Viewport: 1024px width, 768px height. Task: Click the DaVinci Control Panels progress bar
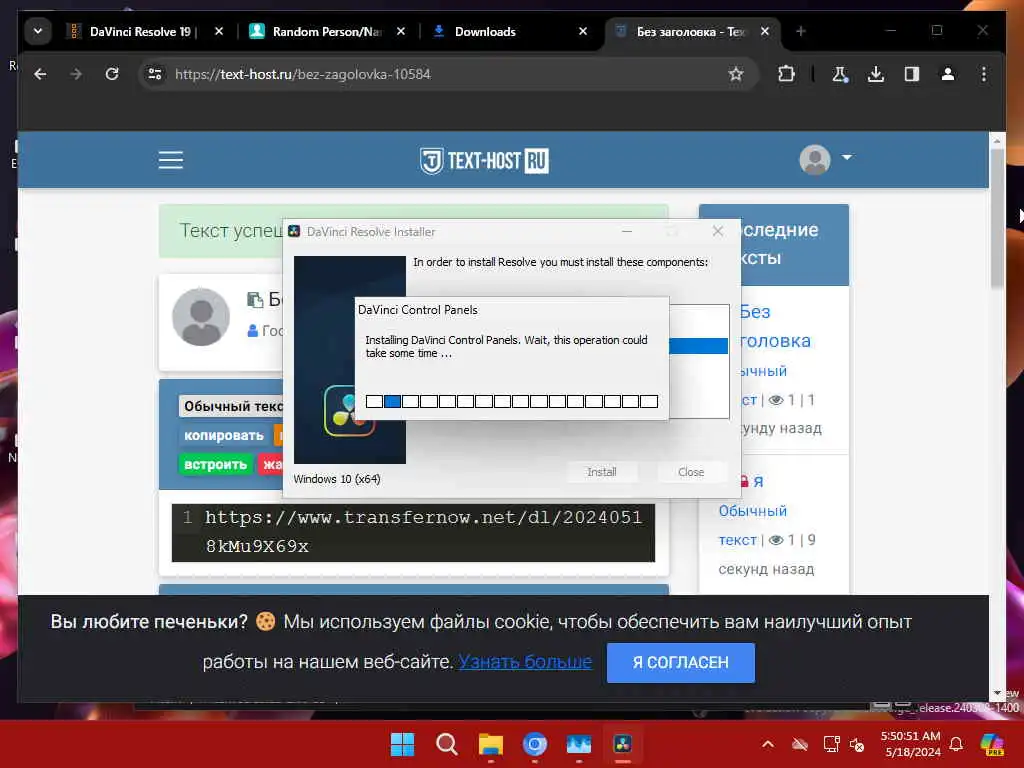(512, 401)
